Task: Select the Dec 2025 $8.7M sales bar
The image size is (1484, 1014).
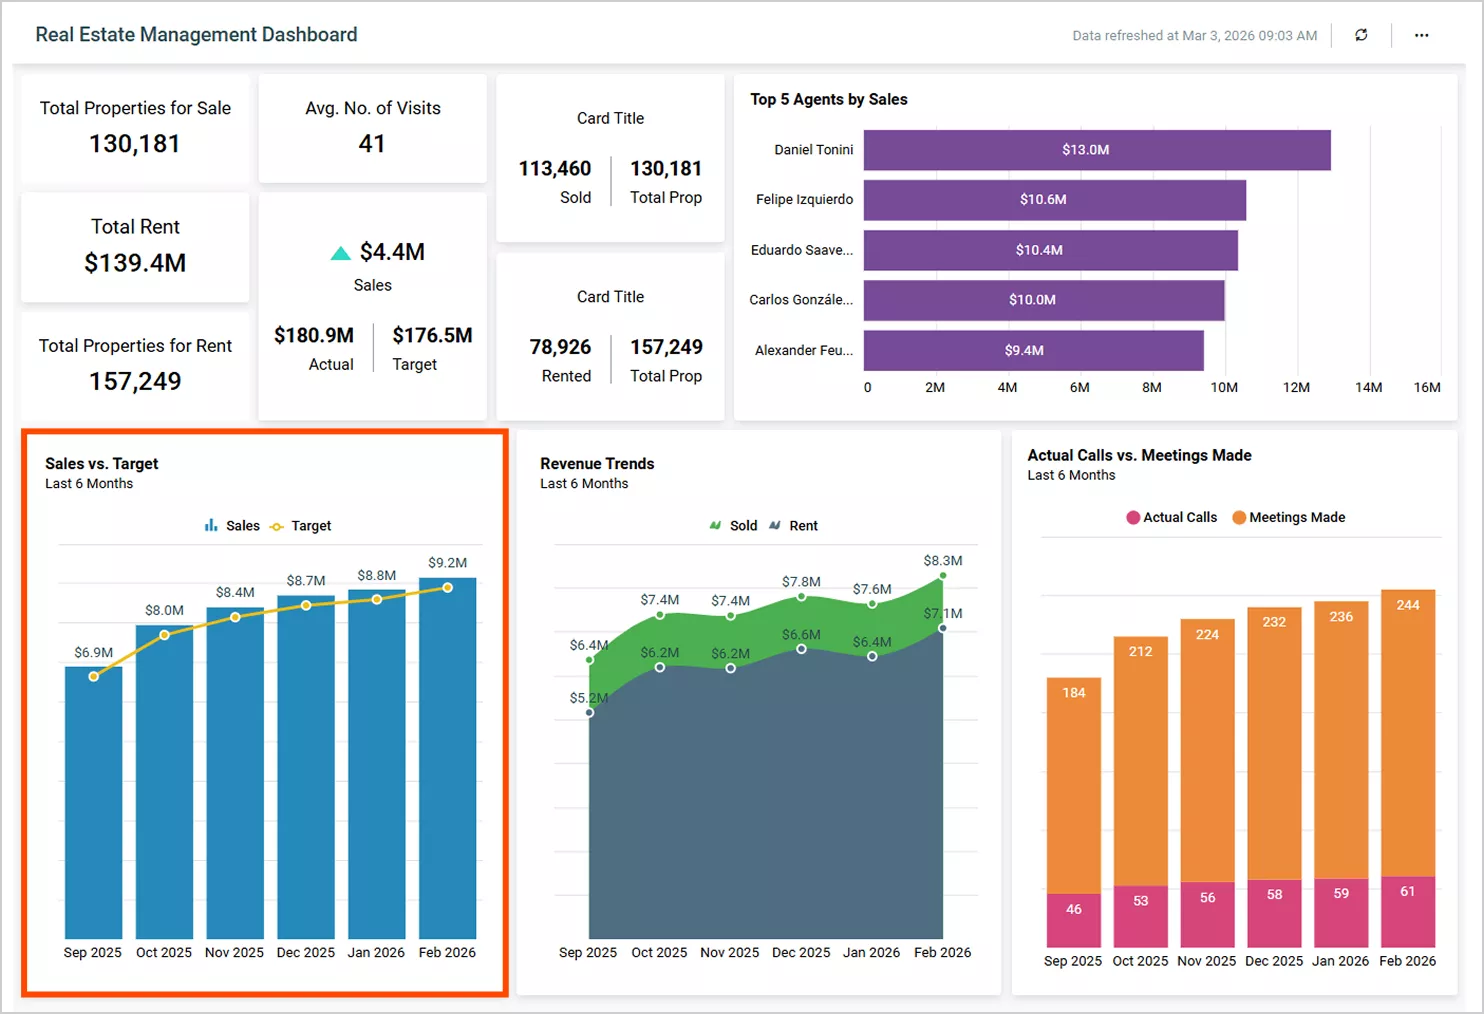Action: 306,767
